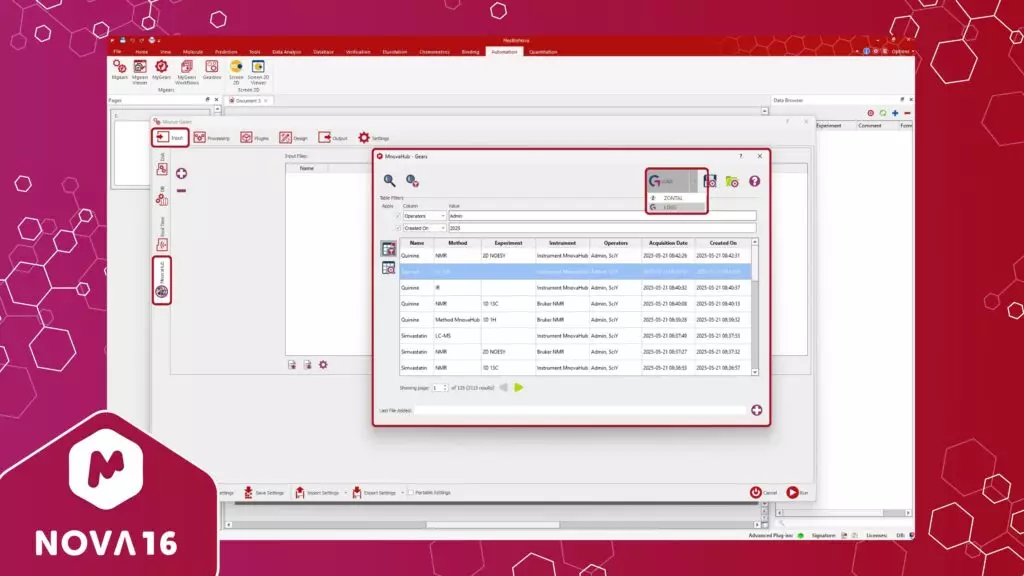Expand the Created On column dropdown
This screenshot has width=1024, height=576.
tap(442, 228)
